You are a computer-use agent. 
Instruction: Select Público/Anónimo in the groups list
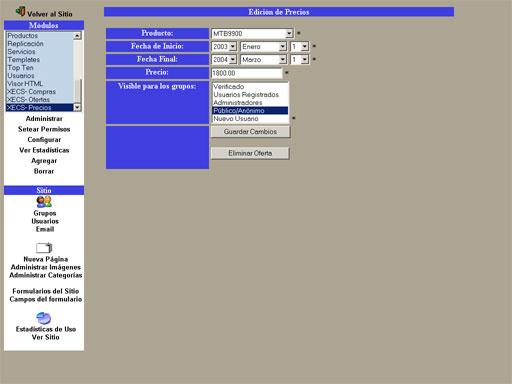coord(250,111)
